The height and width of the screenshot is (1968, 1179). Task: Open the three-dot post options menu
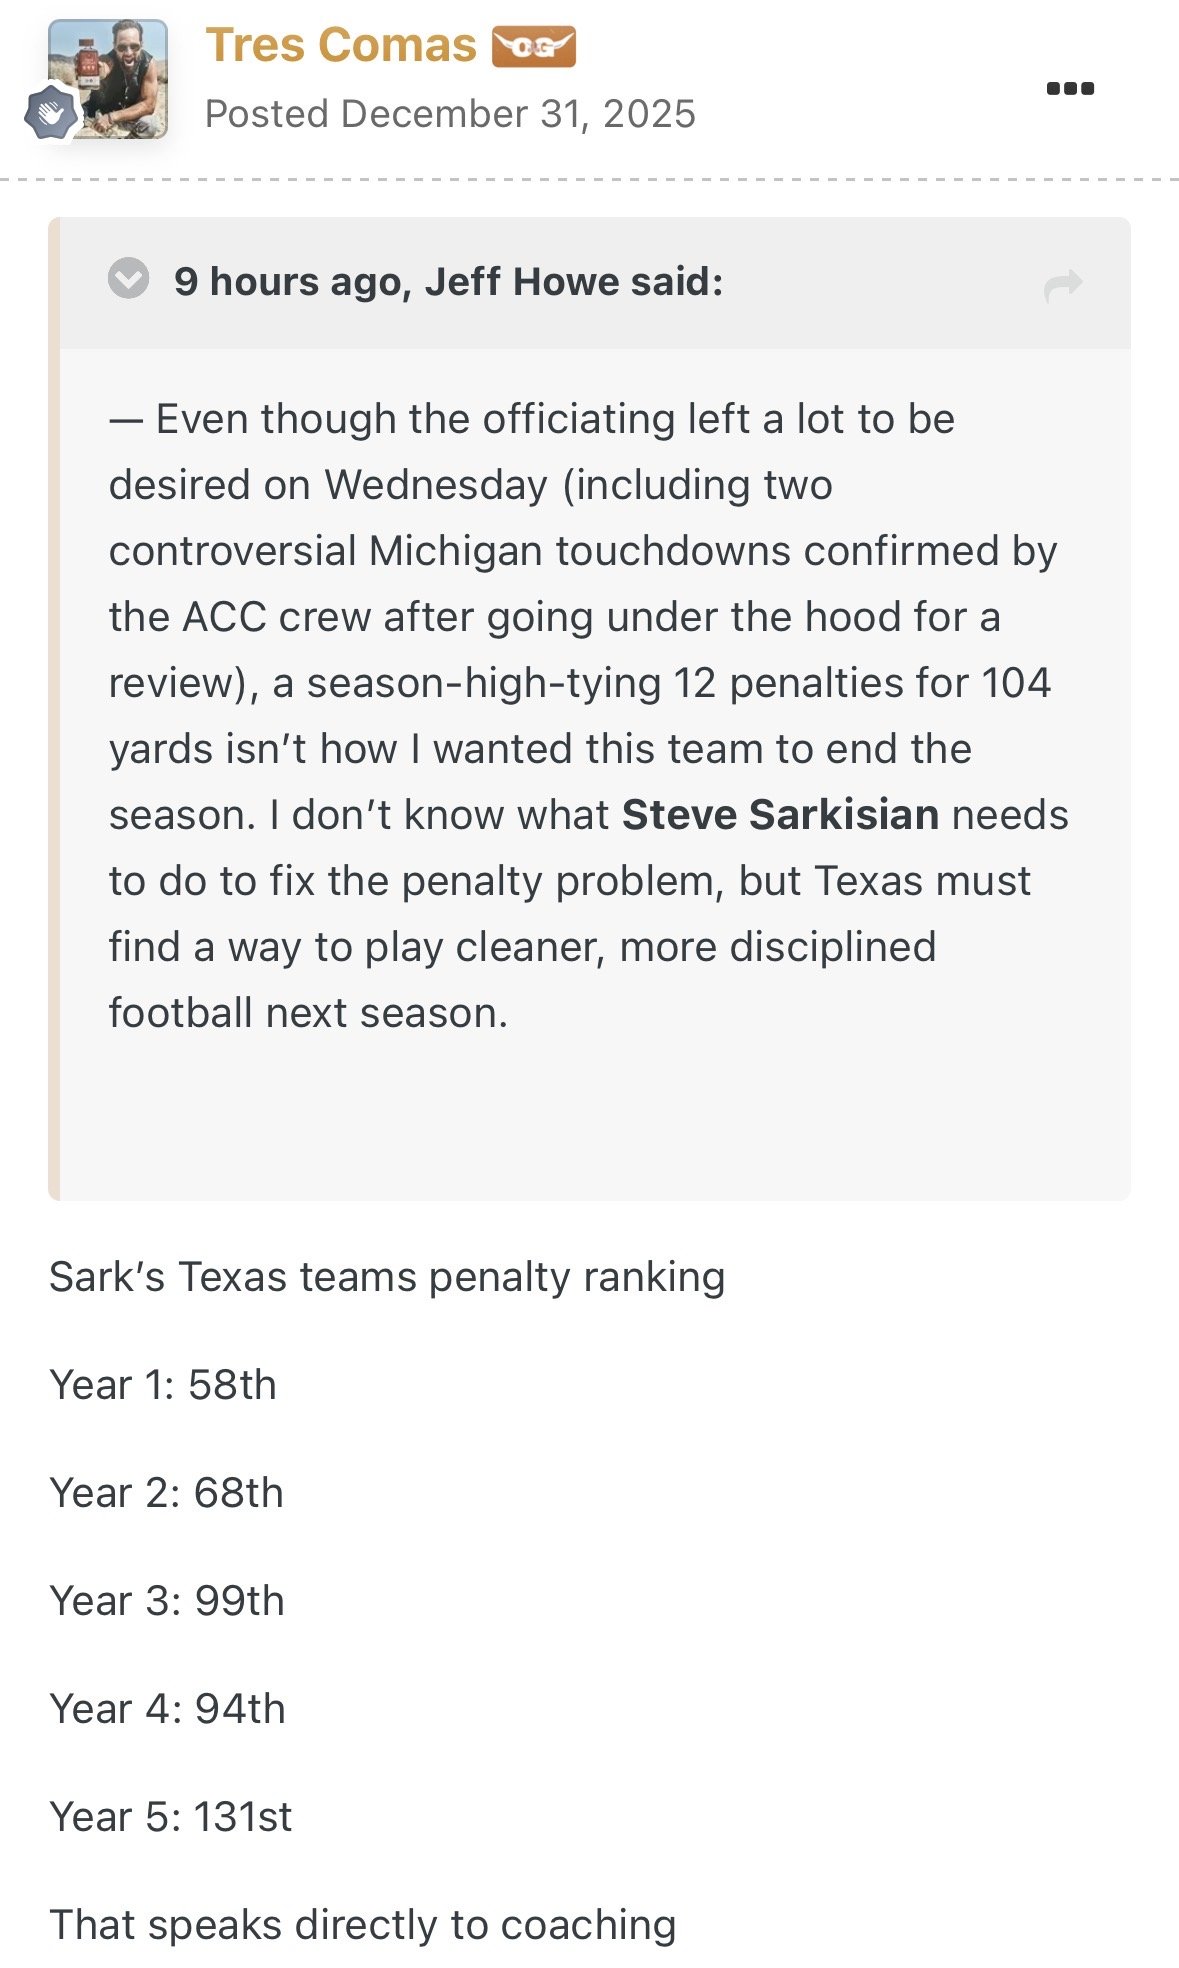click(x=1070, y=88)
